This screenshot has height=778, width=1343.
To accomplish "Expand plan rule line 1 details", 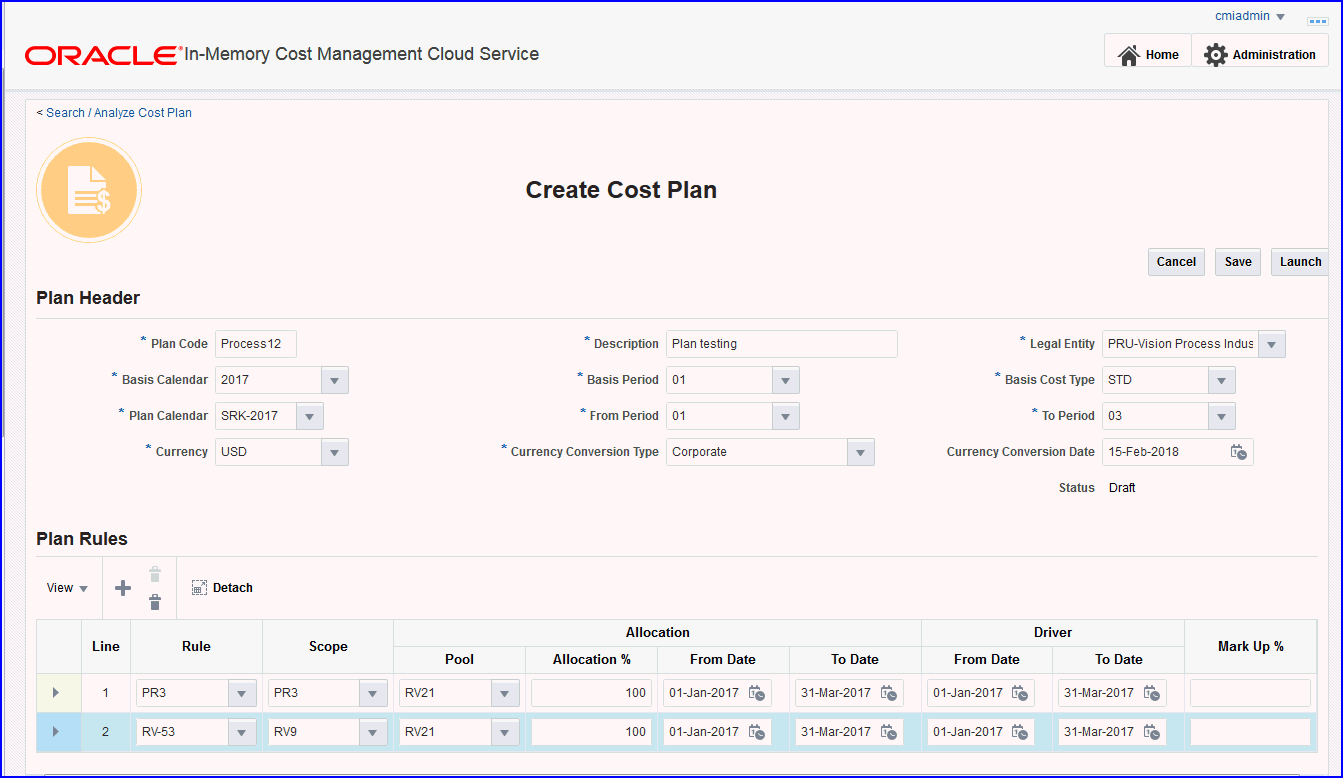I will 56,693.
